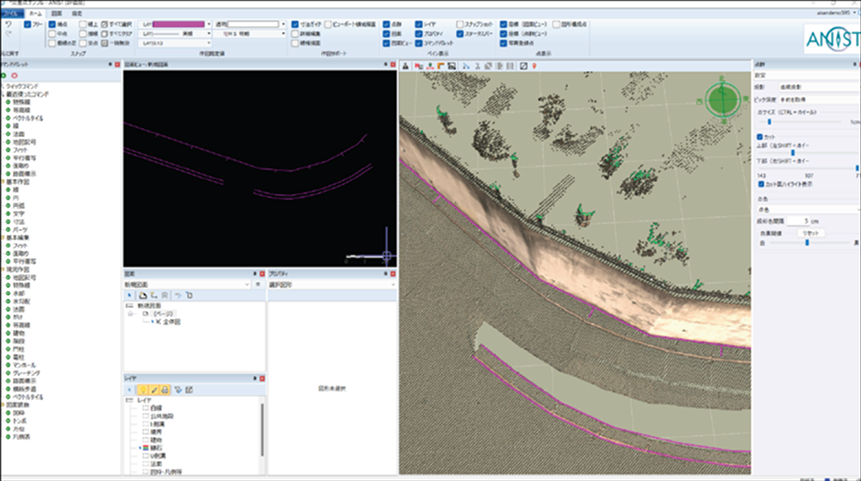Toggle the 端点 snap checkbox

tap(52, 24)
